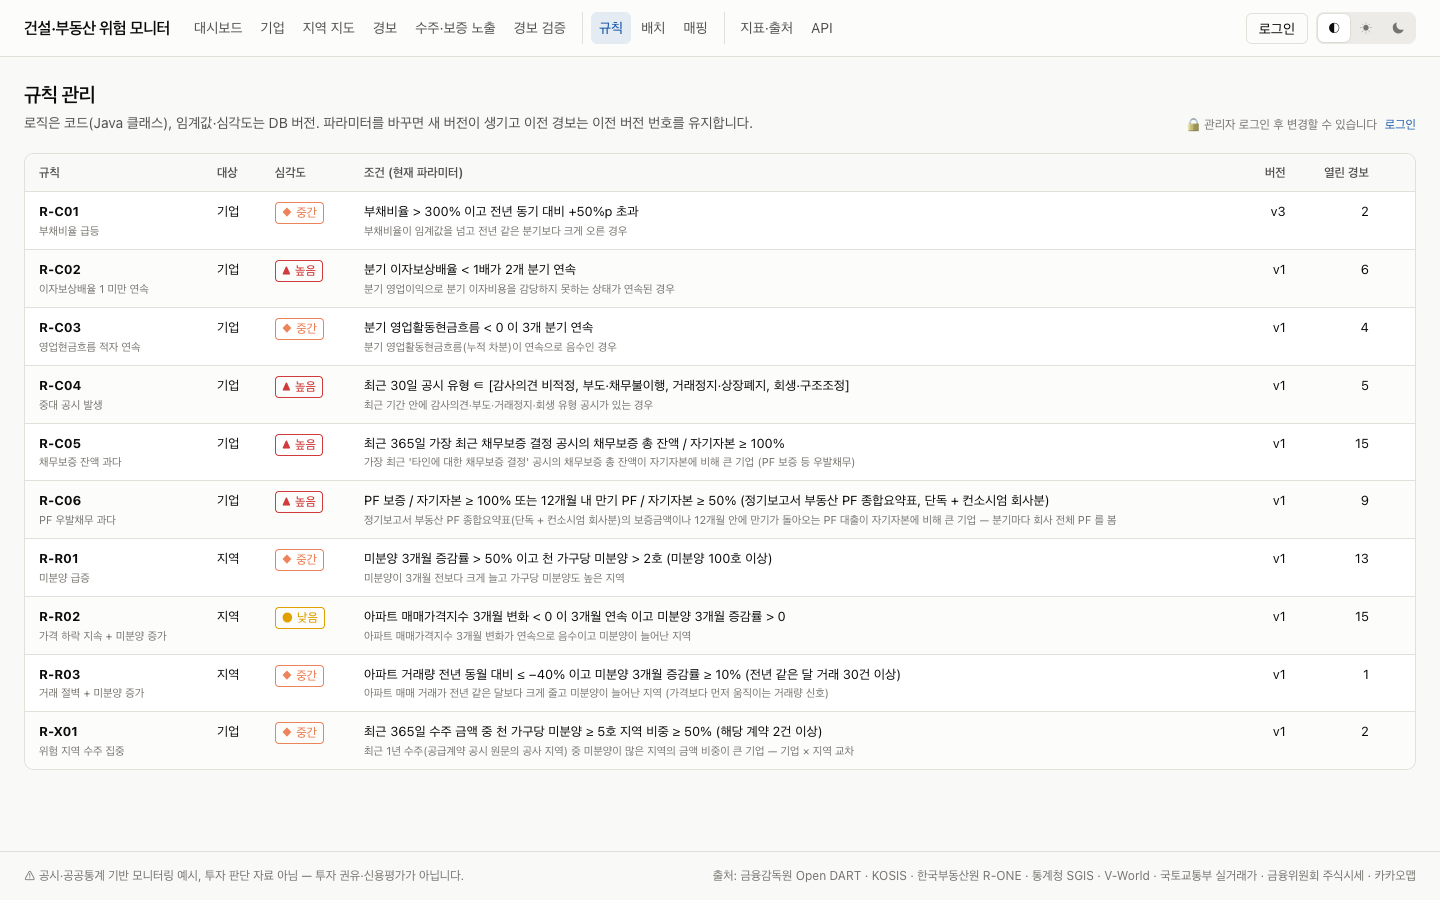The width and height of the screenshot is (1440, 900).
Task: Open the 배치 nav tab
Action: coord(653,28)
